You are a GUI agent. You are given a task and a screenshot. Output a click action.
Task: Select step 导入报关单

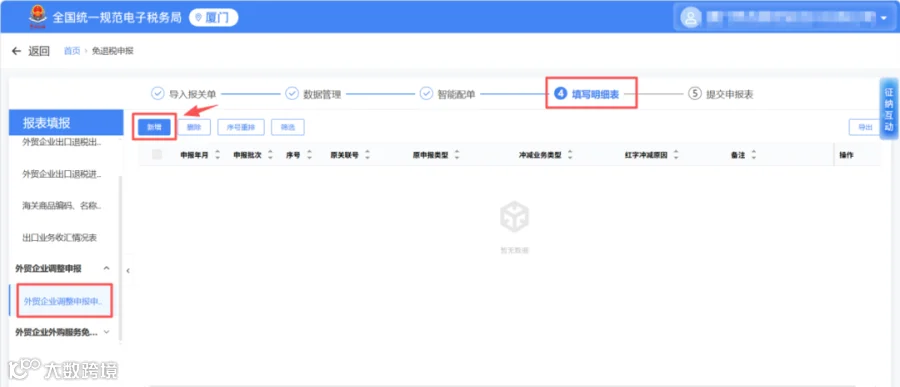pyautogui.click(x=183, y=94)
